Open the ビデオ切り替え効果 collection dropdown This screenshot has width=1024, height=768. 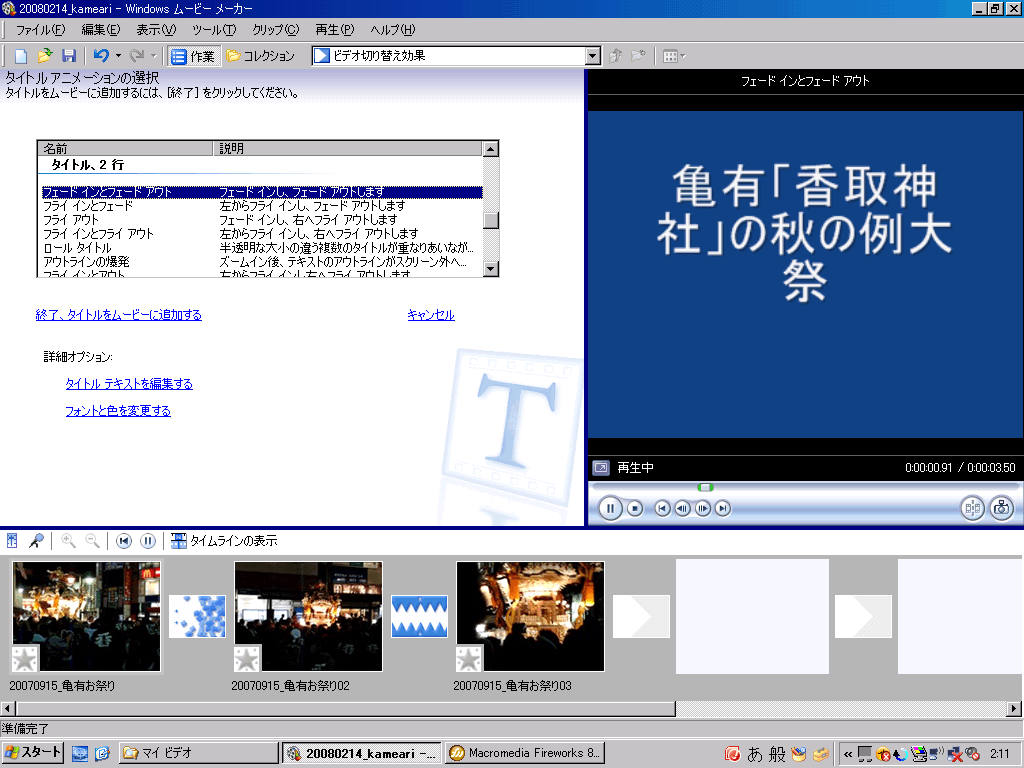592,56
